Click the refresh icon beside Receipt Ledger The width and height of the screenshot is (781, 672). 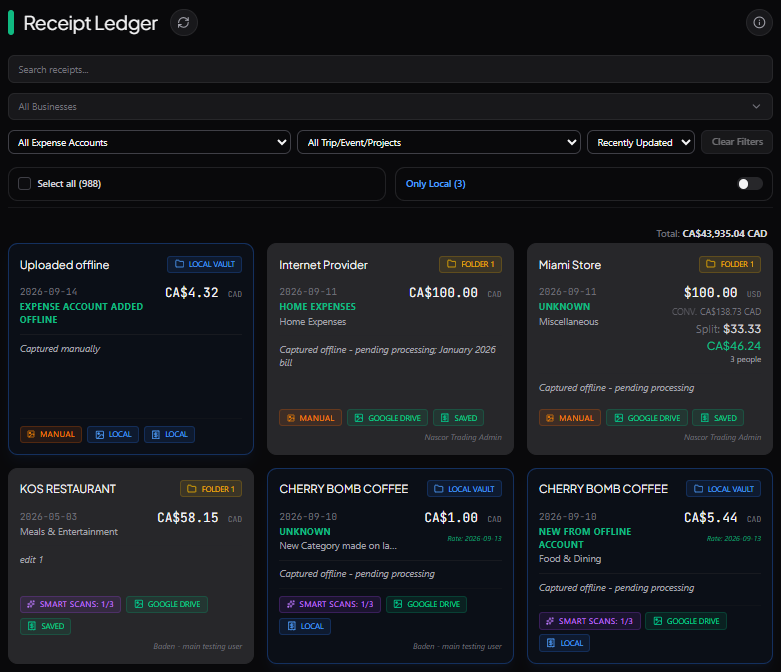point(183,23)
